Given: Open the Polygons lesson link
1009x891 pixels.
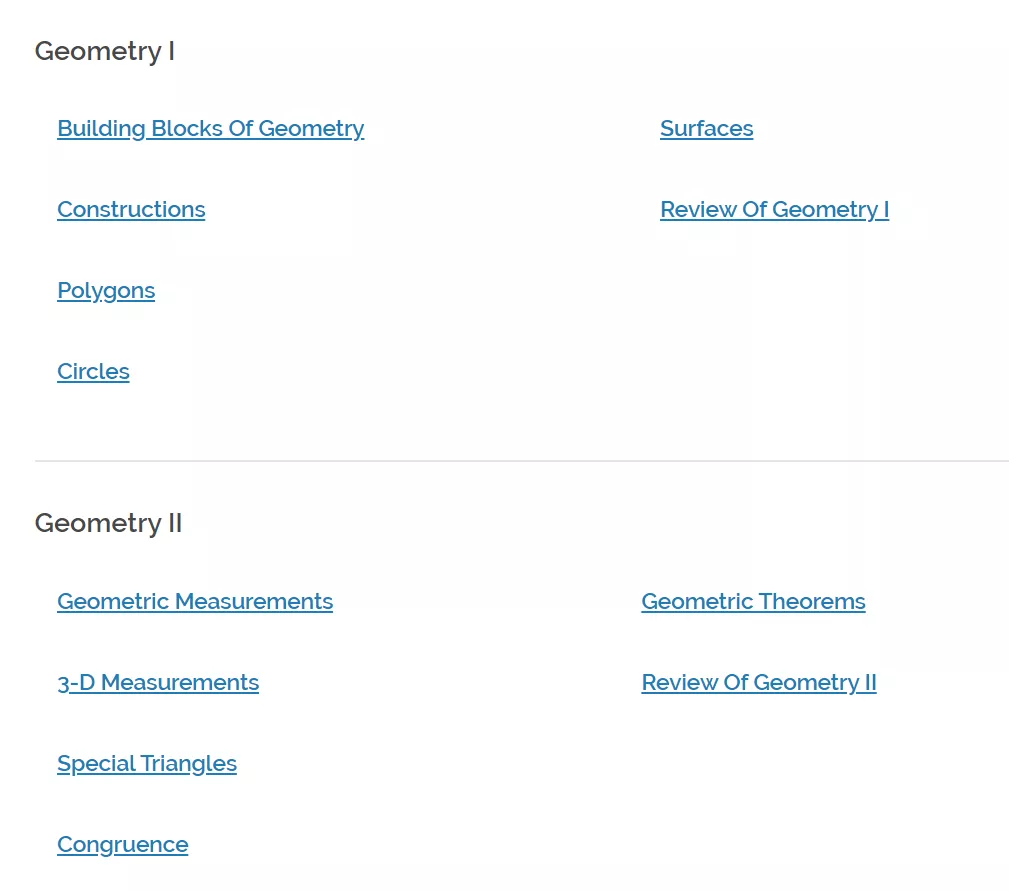Looking at the screenshot, I should point(106,291).
